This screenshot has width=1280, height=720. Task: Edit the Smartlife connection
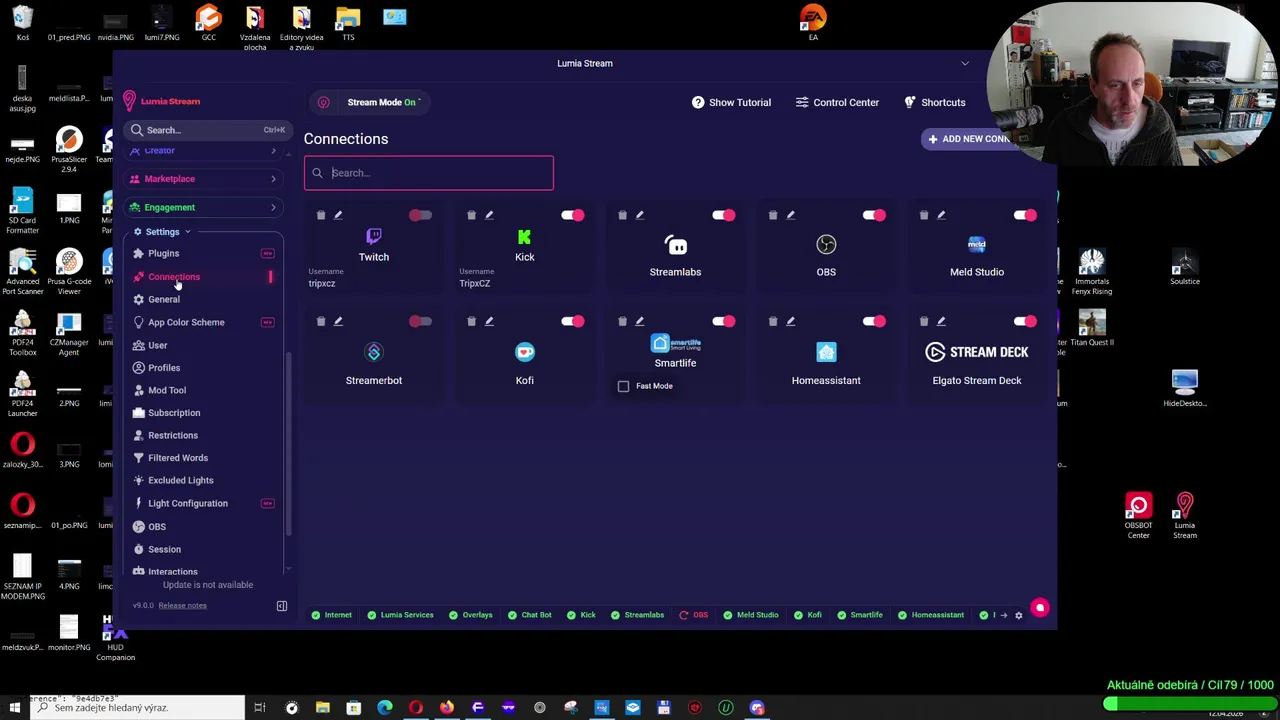click(x=640, y=321)
